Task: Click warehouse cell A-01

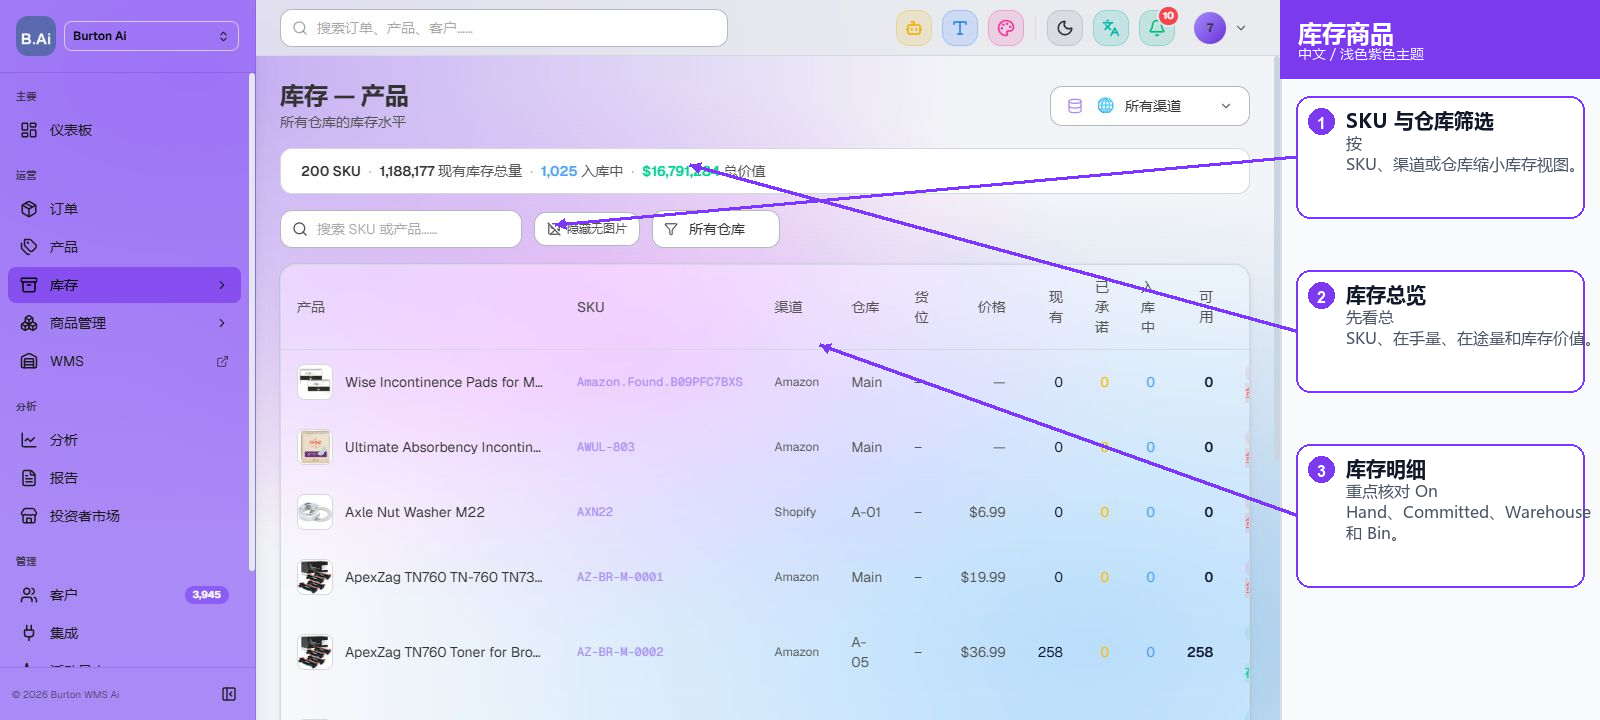Action: [x=866, y=512]
